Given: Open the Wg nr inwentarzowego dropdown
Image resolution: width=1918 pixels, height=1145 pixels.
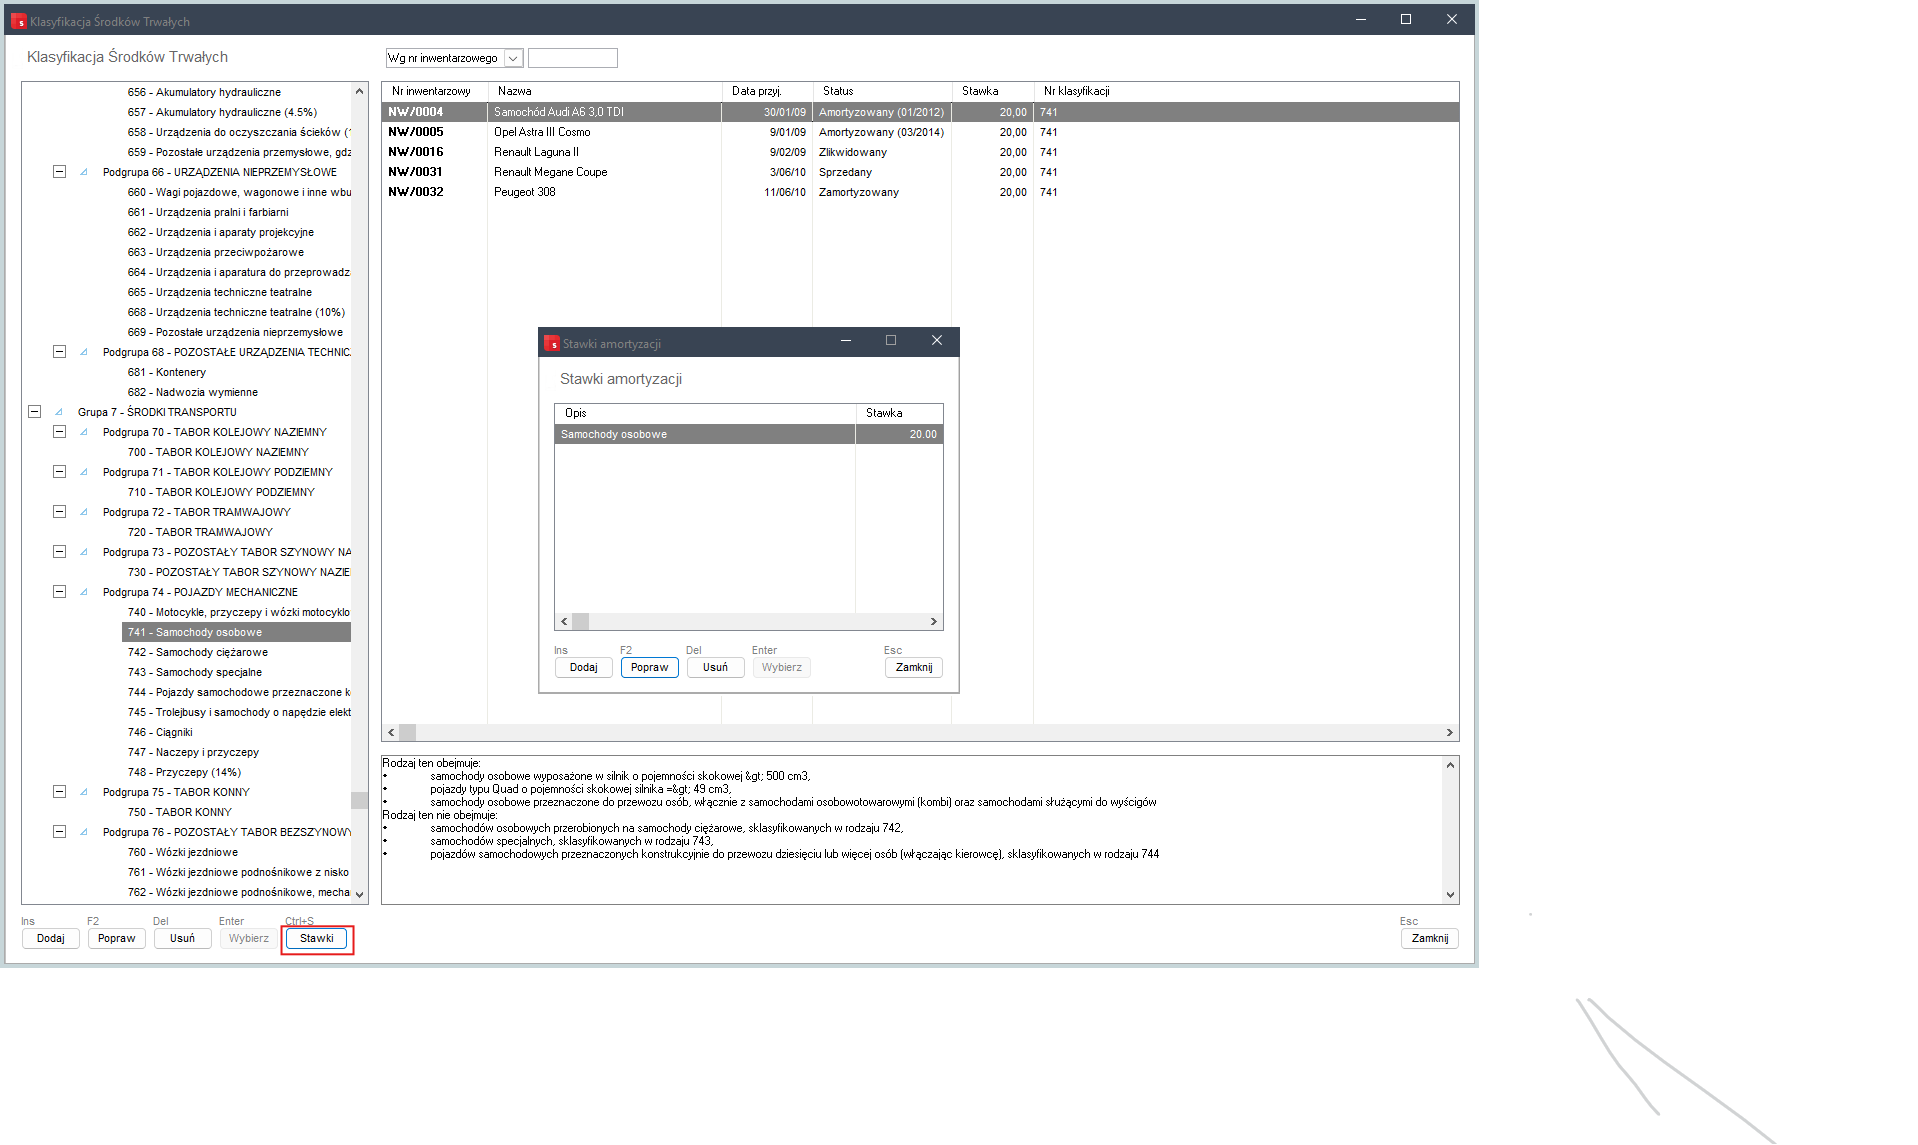Looking at the screenshot, I should (x=513, y=58).
